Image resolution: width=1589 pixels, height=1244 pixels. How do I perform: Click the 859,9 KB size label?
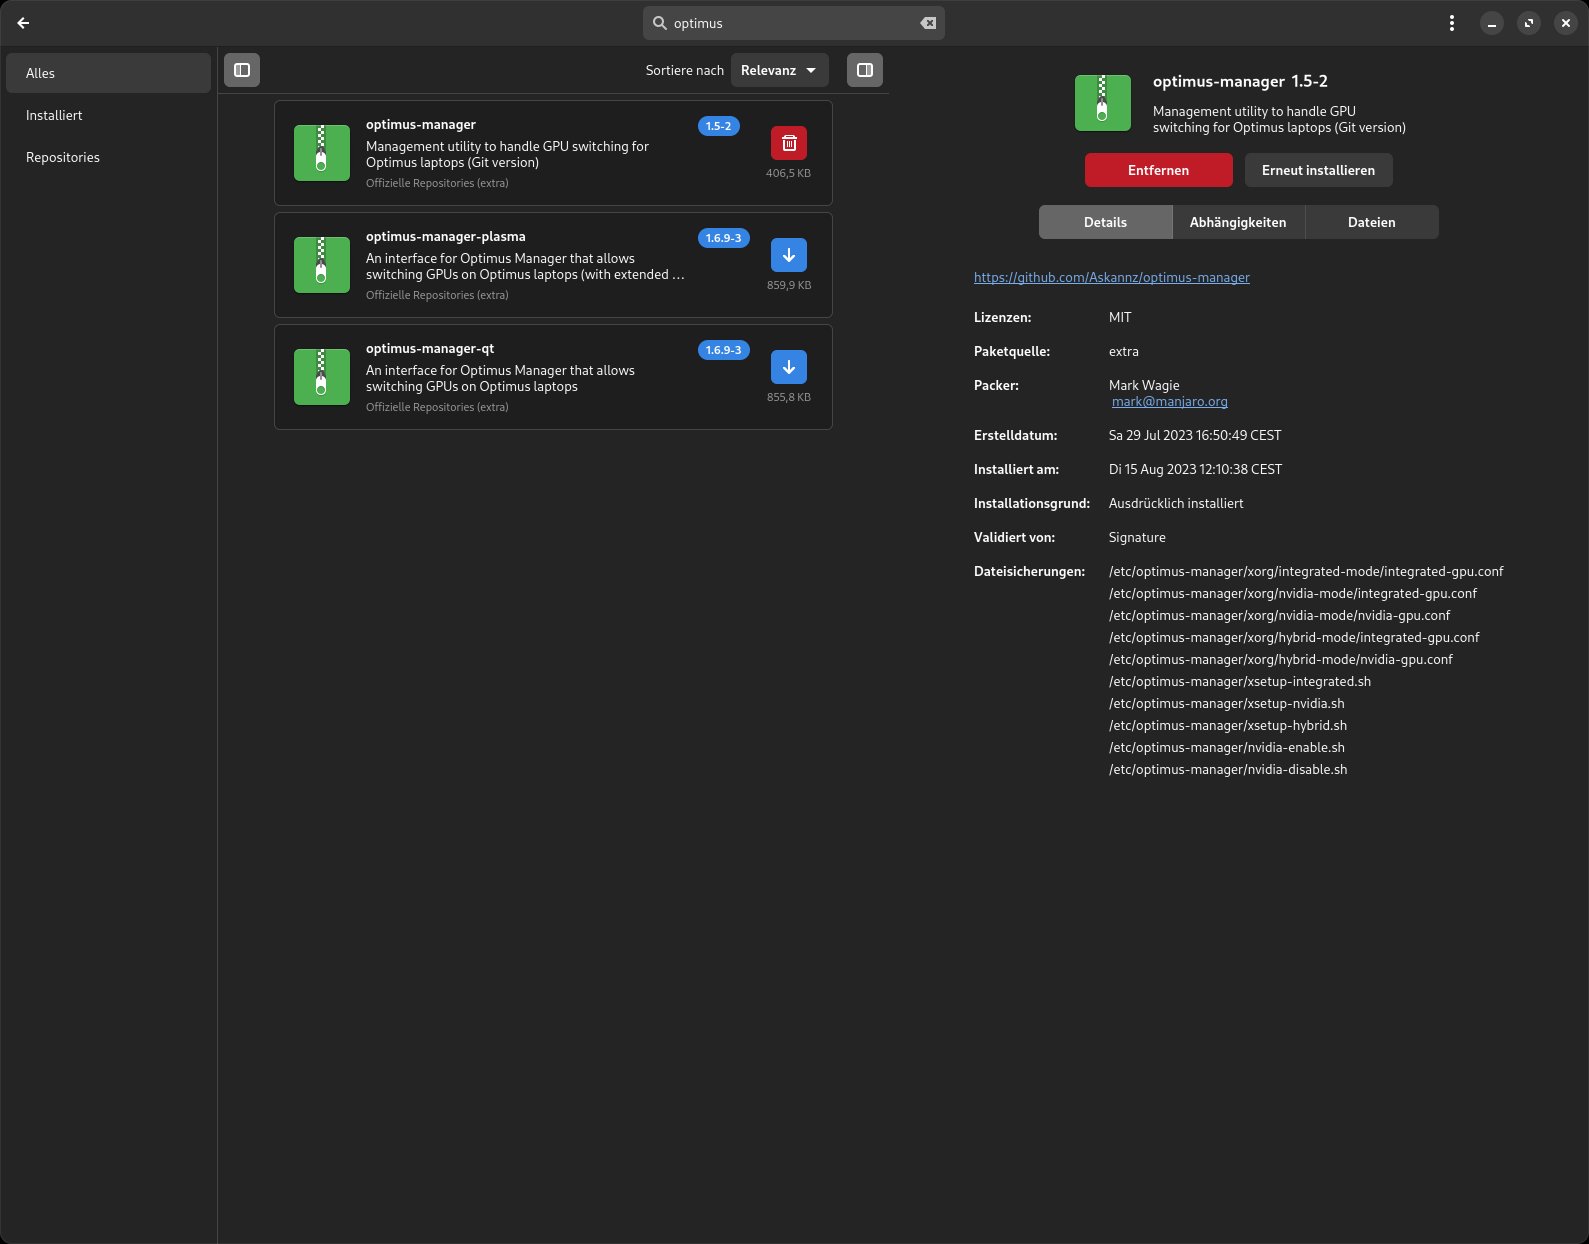[x=789, y=285]
